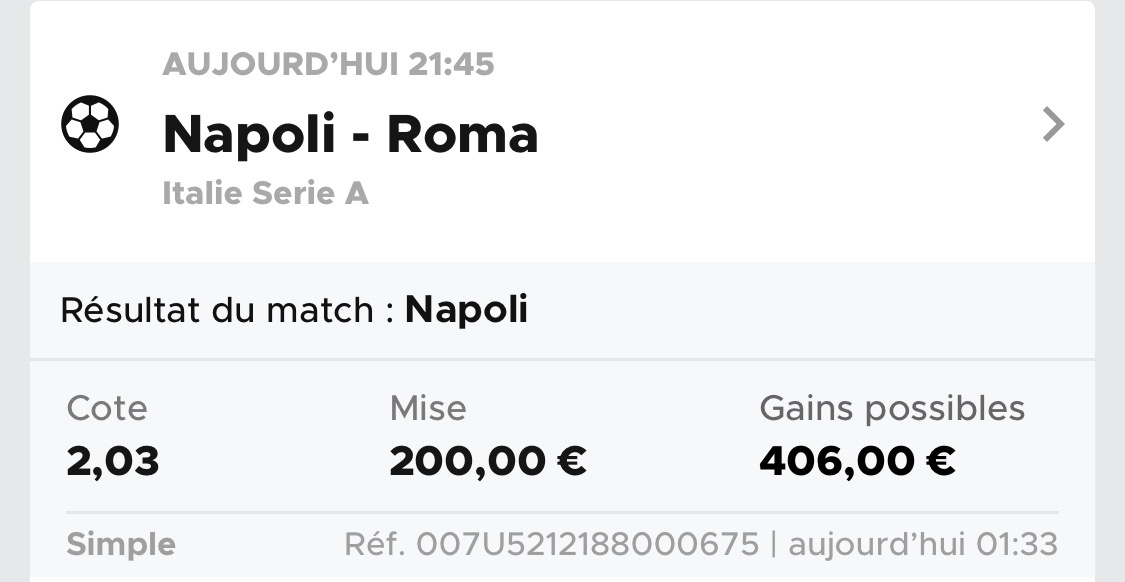This screenshot has height=582, width=1125.
Task: Open match details with the right chevron
Action: coord(1052,125)
